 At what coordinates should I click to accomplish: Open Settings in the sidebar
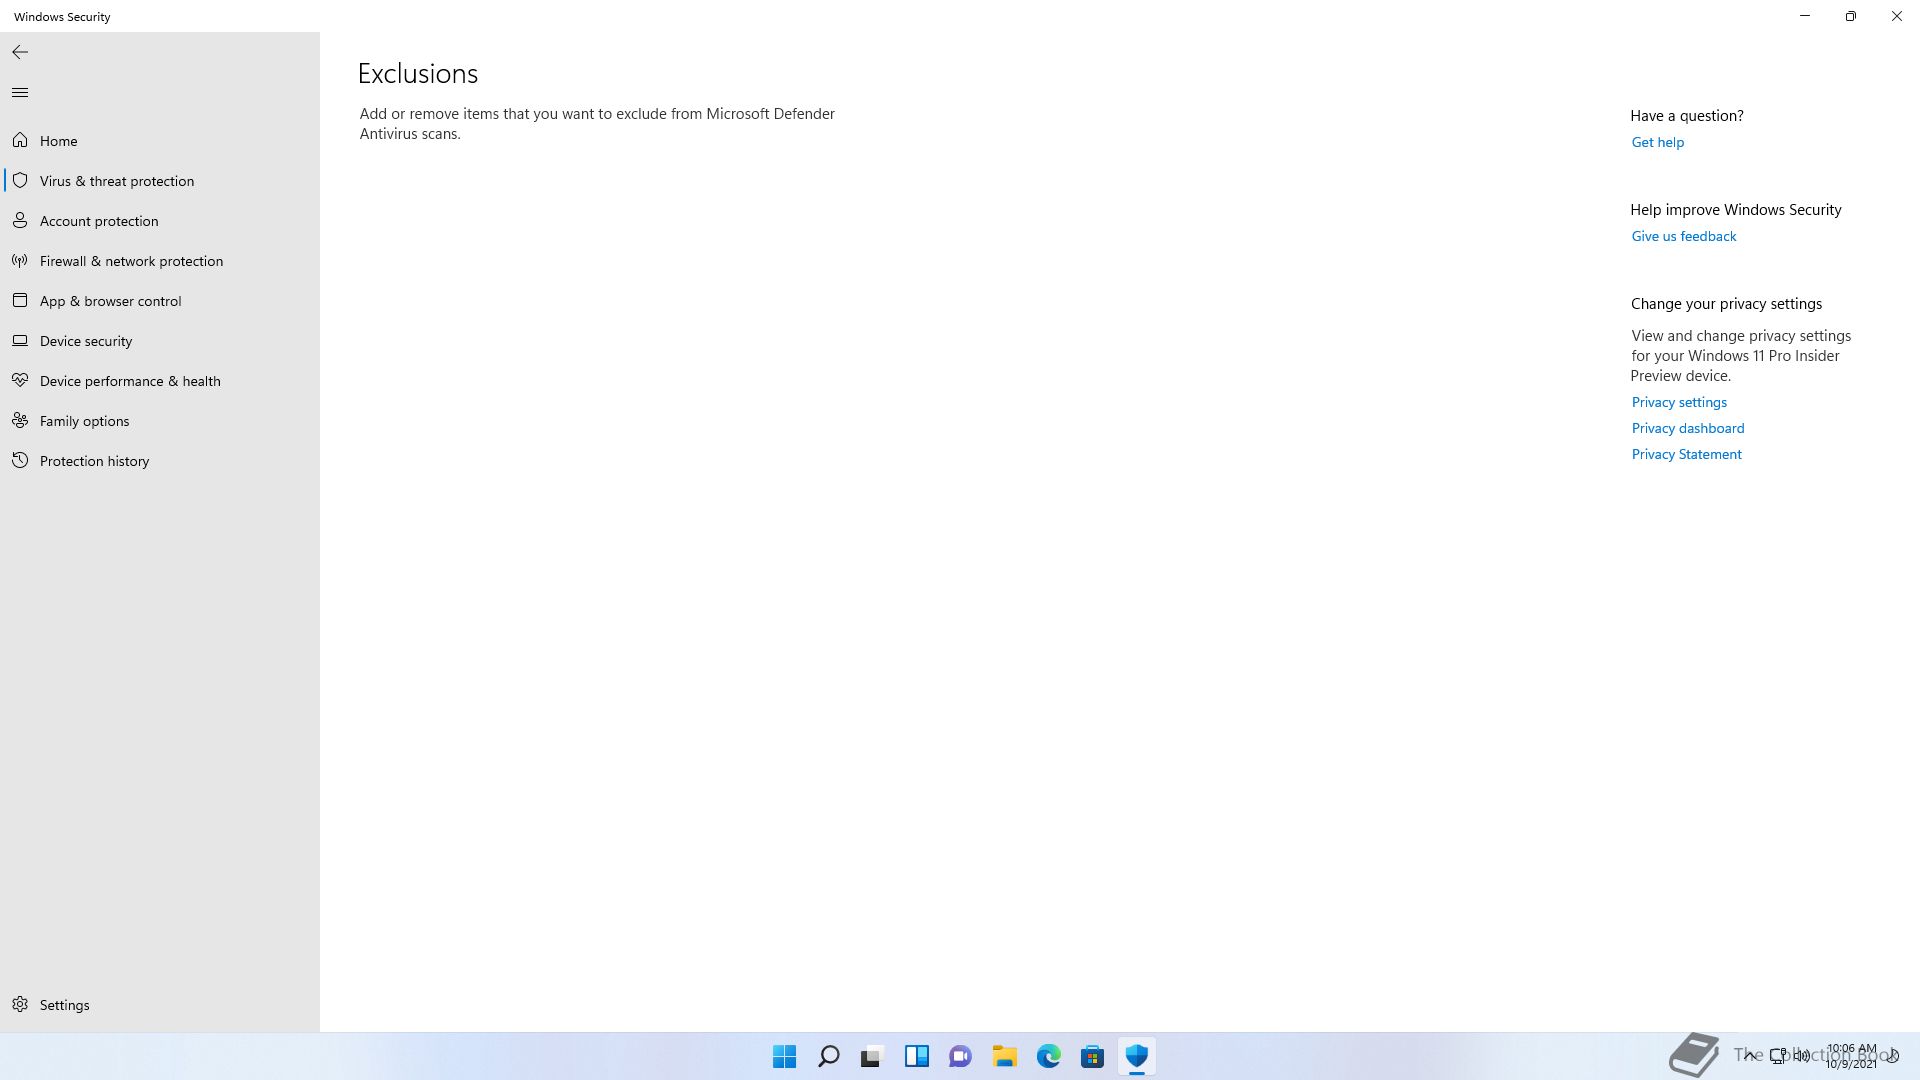pos(160,1005)
